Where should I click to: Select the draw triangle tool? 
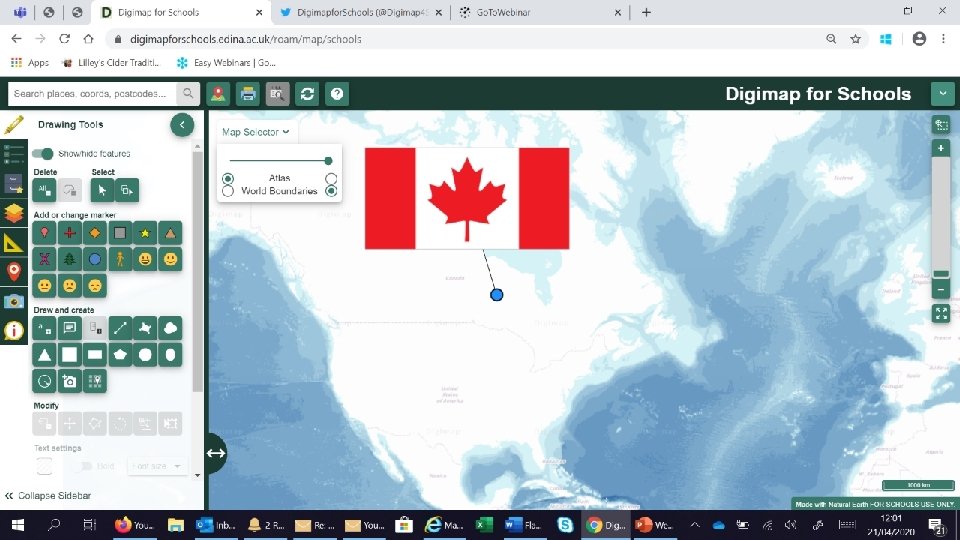click(x=44, y=354)
